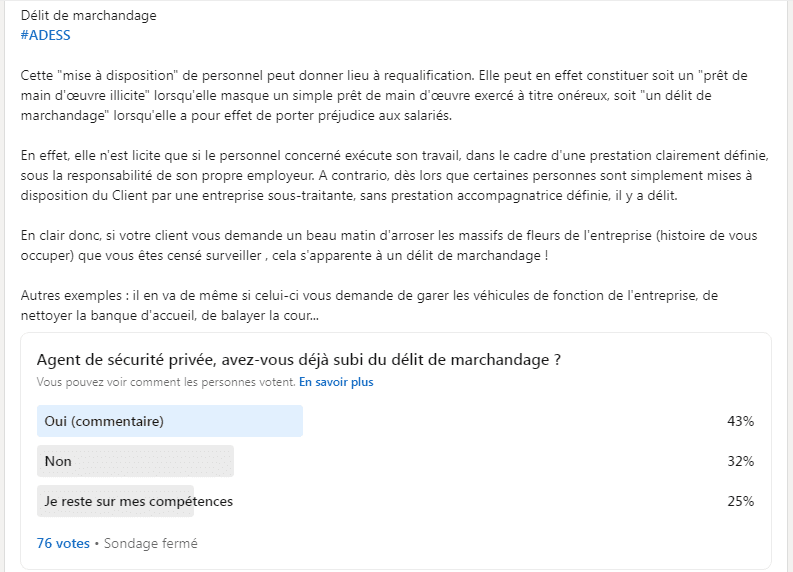This screenshot has height=572, width=793.
Task: Open the #ADESS hashtag link
Action: (x=46, y=35)
